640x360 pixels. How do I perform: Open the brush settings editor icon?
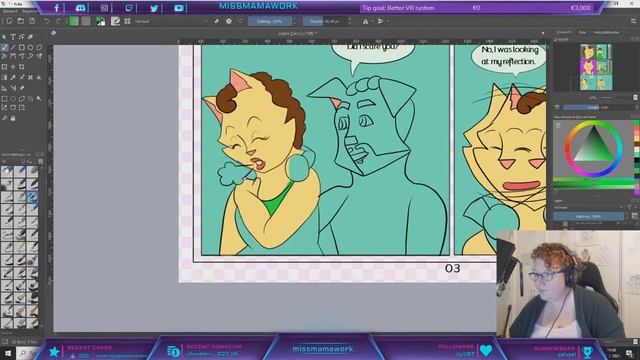click(x=115, y=21)
